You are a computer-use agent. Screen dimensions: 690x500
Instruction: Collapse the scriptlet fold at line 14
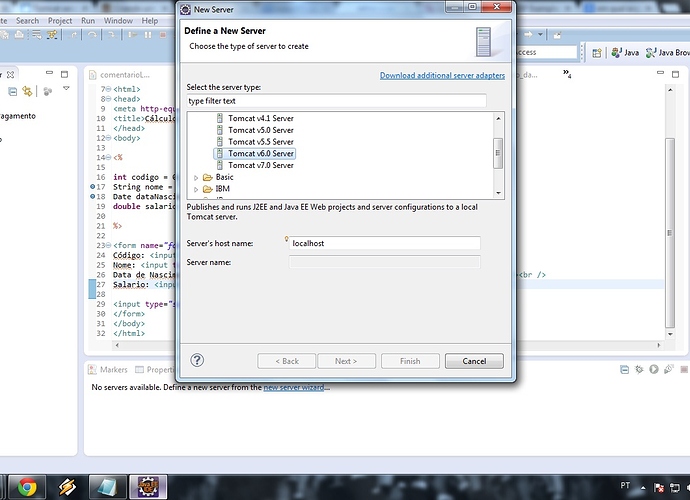[109, 158]
